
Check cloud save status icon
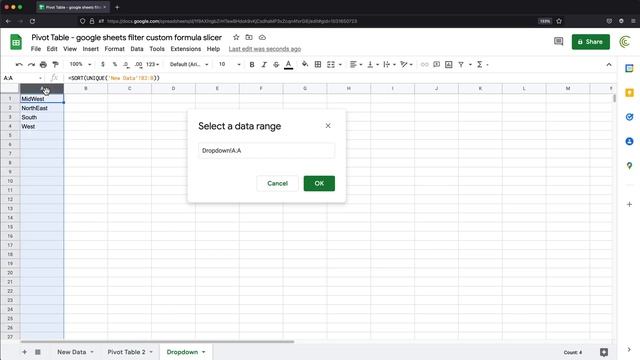[x=262, y=37]
